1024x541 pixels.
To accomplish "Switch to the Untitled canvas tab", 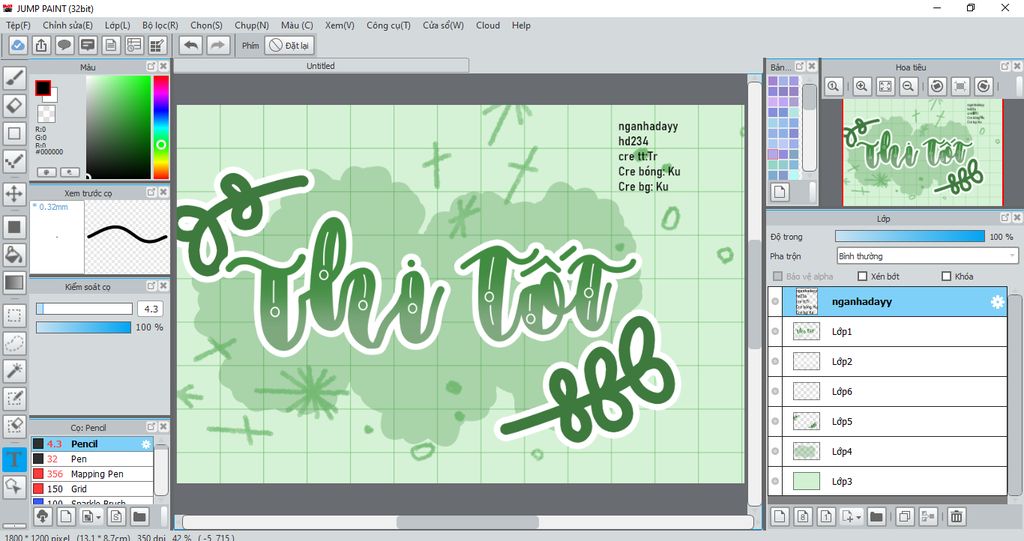I will (x=321, y=66).
